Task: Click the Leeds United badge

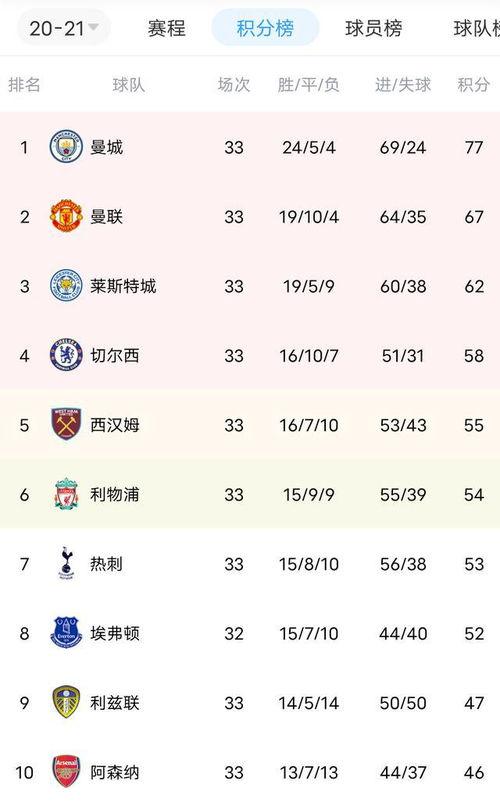Action: (x=66, y=702)
